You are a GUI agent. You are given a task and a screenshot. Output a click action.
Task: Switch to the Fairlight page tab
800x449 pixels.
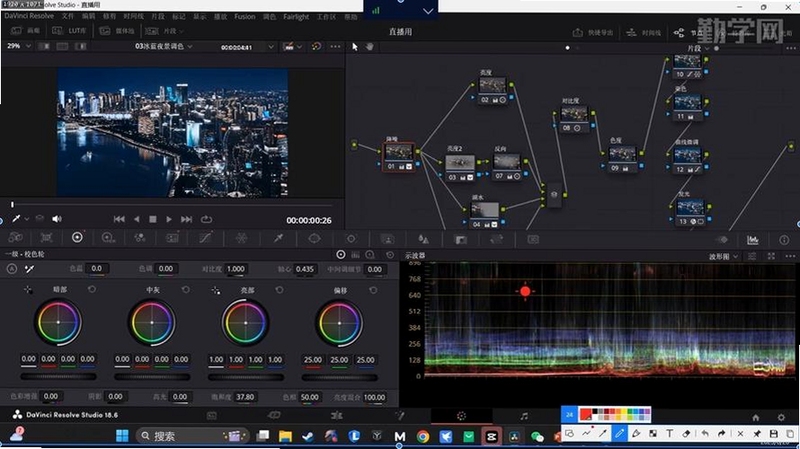pos(524,416)
